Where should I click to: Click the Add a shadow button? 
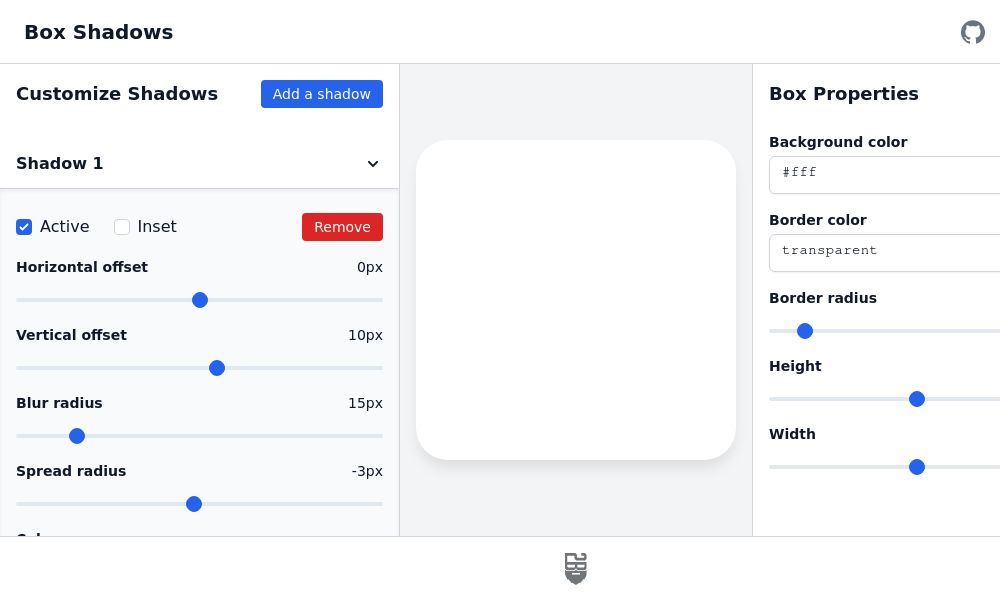click(x=321, y=94)
